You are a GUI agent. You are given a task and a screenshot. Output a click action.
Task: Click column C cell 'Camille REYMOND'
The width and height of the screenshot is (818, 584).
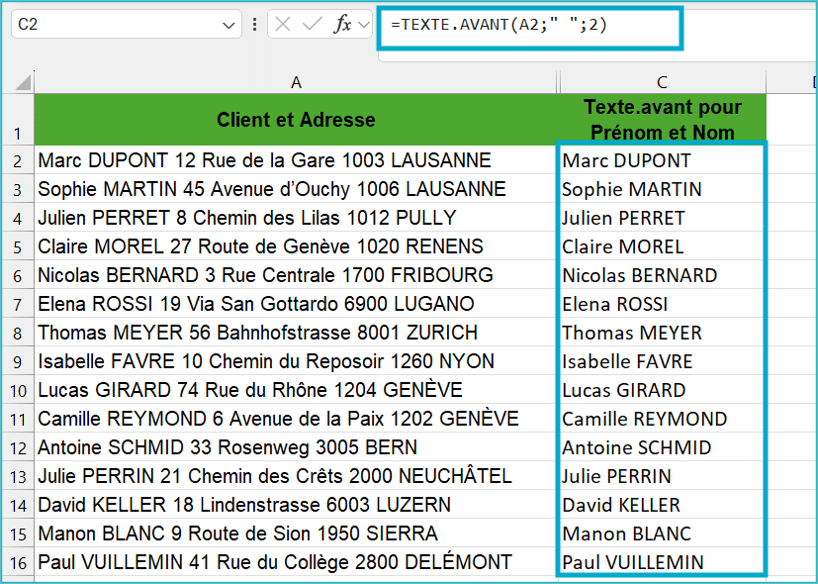point(663,418)
